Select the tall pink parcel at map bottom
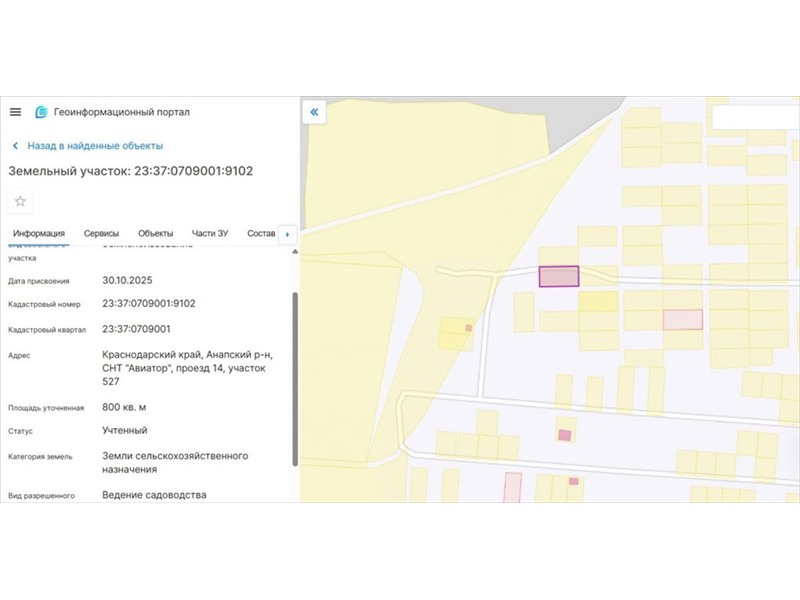The height and width of the screenshot is (600, 800). pos(513,487)
